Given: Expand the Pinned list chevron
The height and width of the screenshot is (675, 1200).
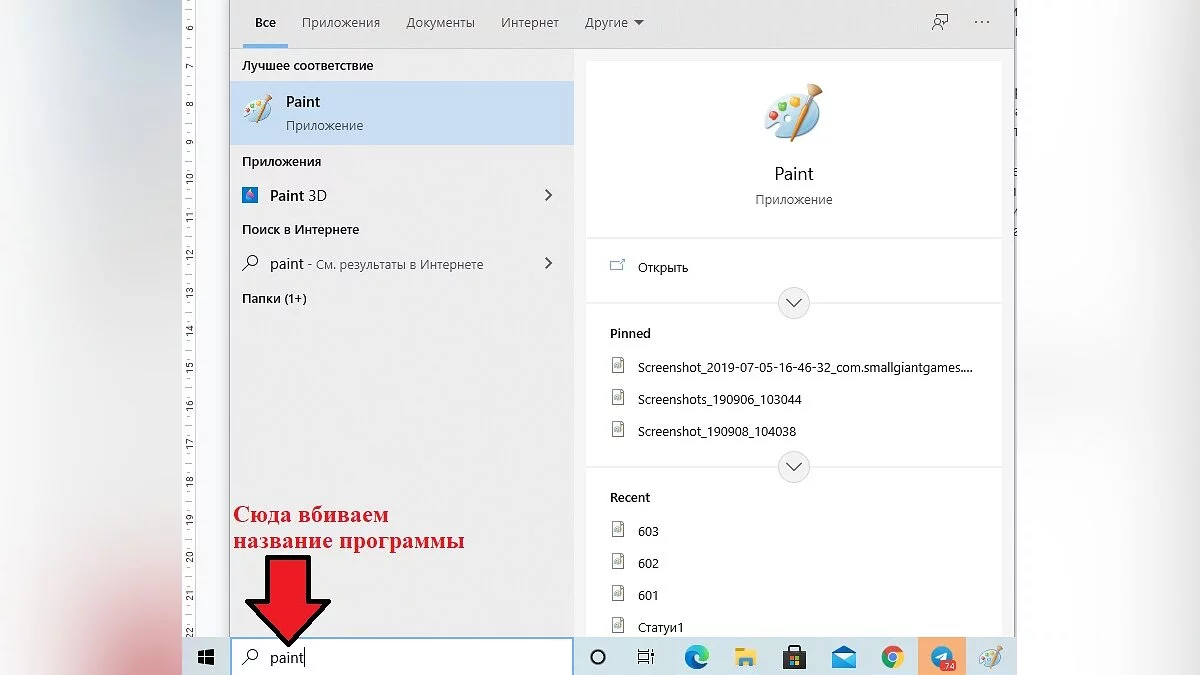Looking at the screenshot, I should (794, 466).
